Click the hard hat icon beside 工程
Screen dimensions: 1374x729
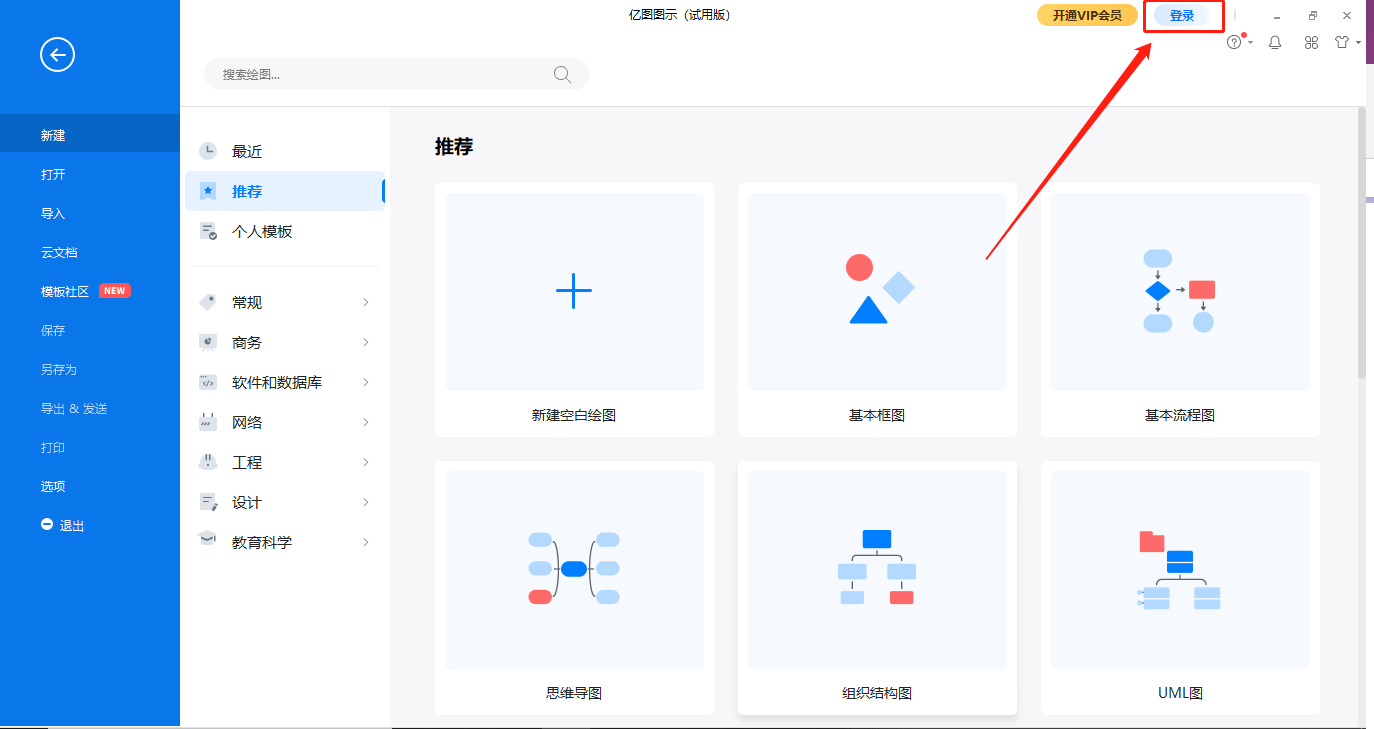coord(208,462)
